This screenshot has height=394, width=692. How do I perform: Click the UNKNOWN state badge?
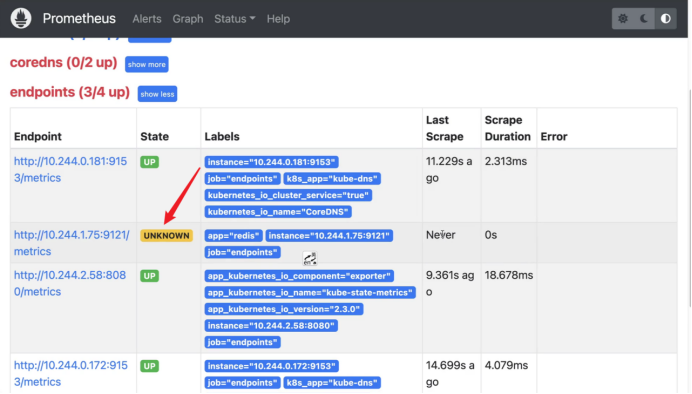point(166,236)
